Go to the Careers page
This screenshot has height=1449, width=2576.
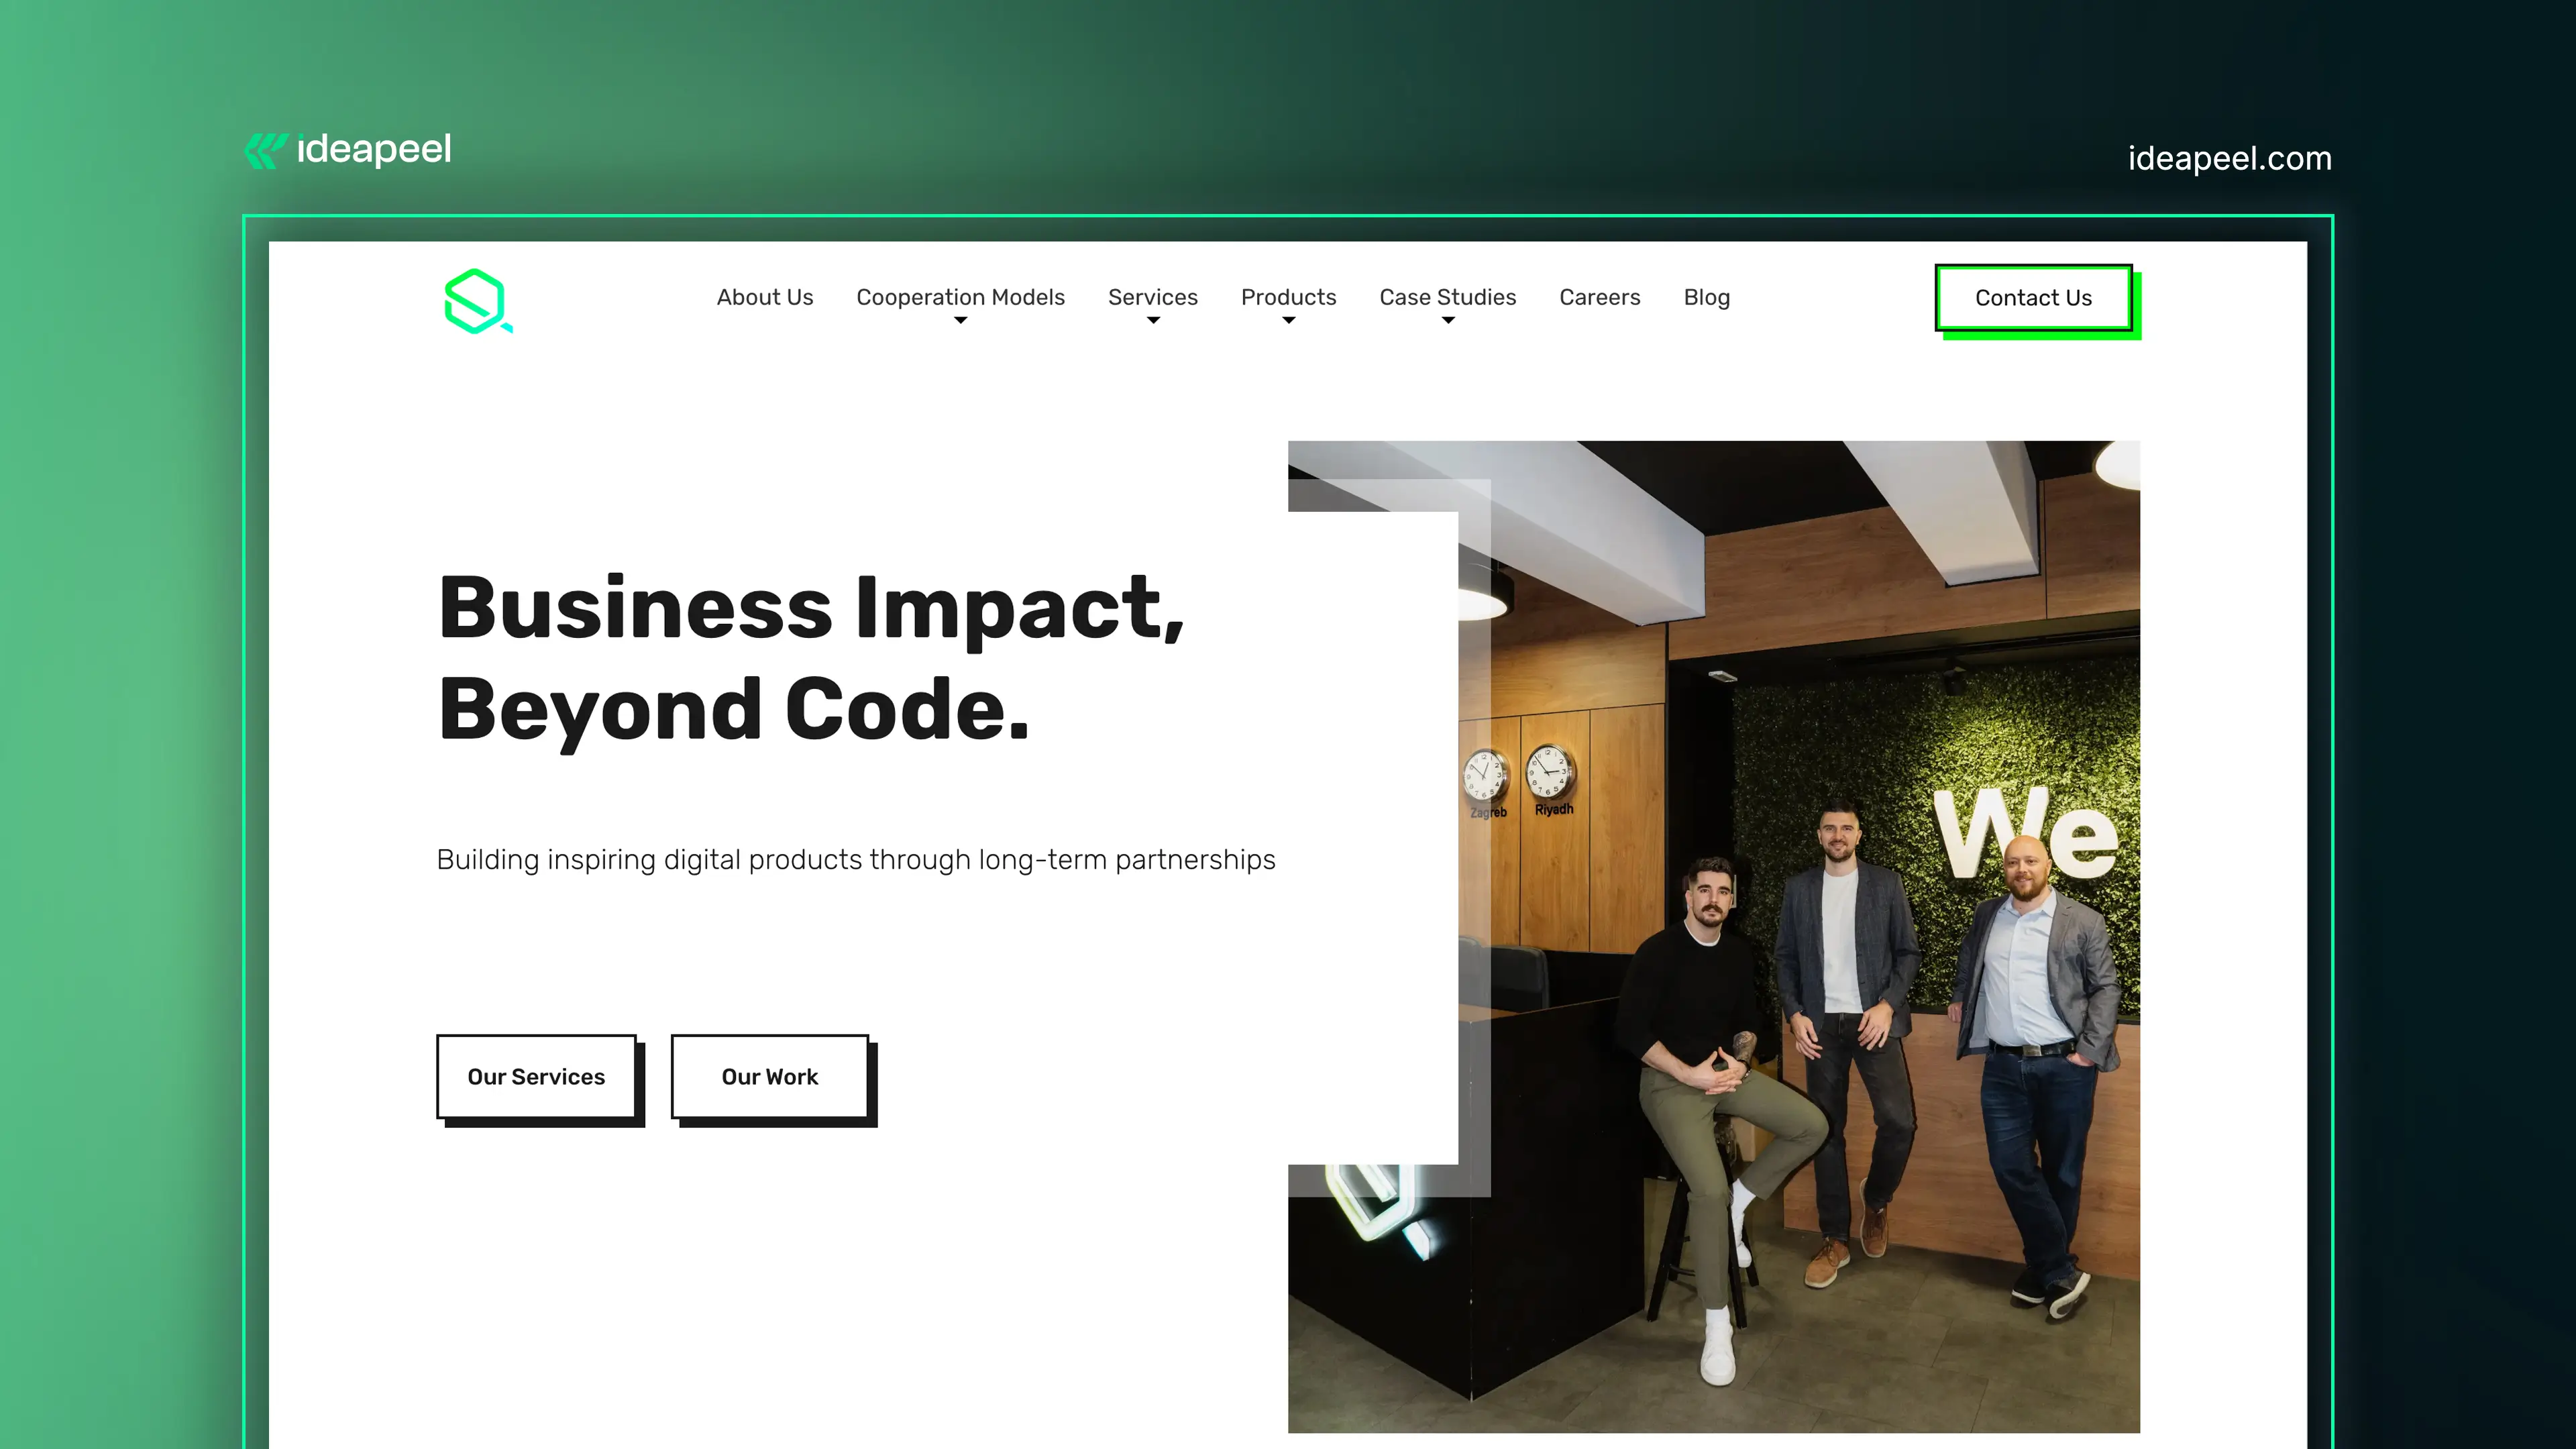point(1599,297)
